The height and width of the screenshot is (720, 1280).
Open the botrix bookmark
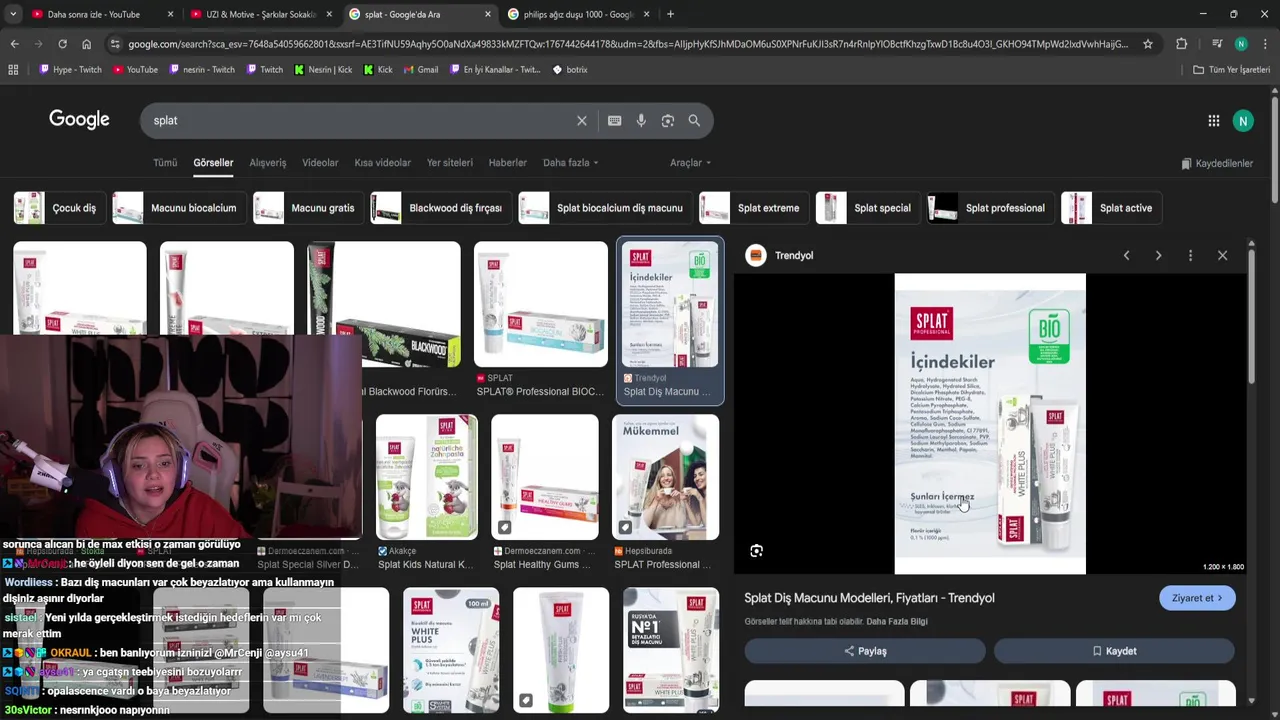[x=570, y=70]
